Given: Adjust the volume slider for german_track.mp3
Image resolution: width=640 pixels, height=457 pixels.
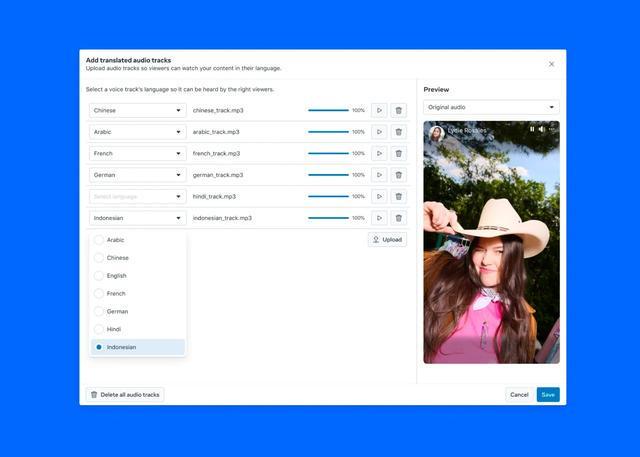Looking at the screenshot, I should click(328, 175).
